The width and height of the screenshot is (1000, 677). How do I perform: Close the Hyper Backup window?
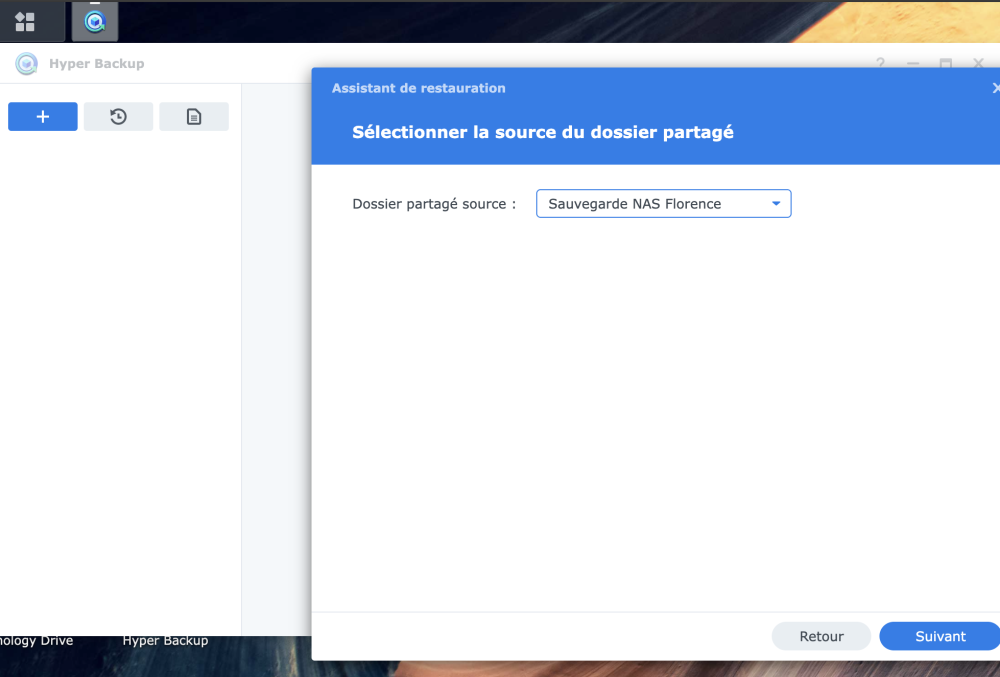978,63
